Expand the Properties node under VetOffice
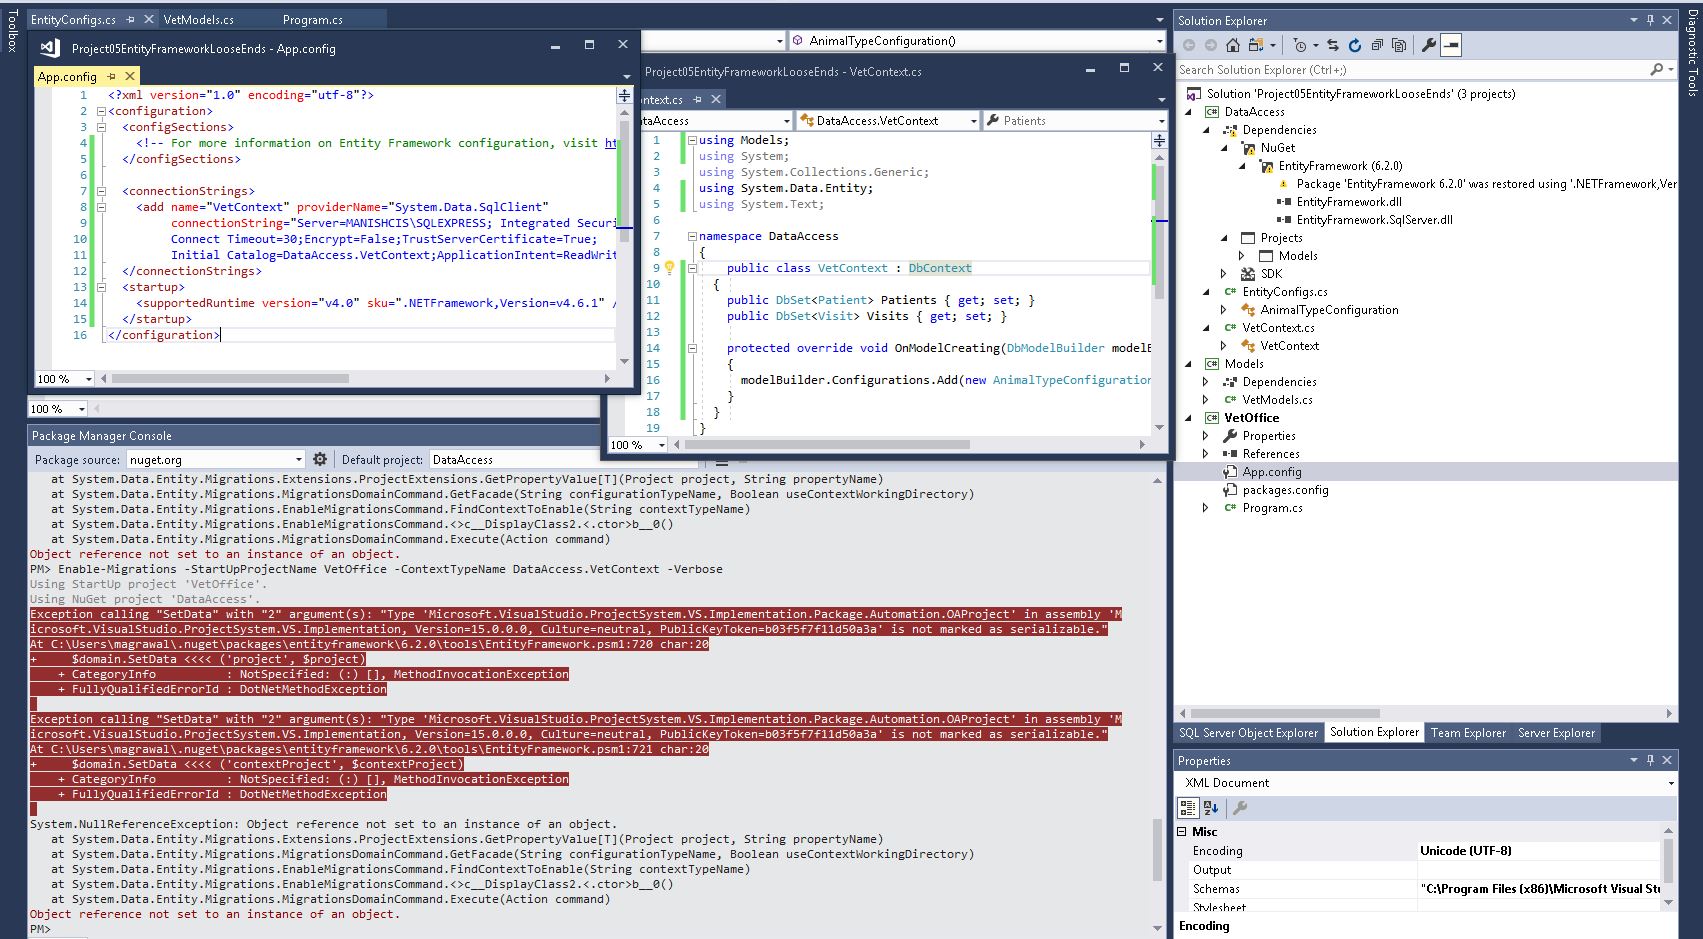The image size is (1703, 939). [1205, 436]
